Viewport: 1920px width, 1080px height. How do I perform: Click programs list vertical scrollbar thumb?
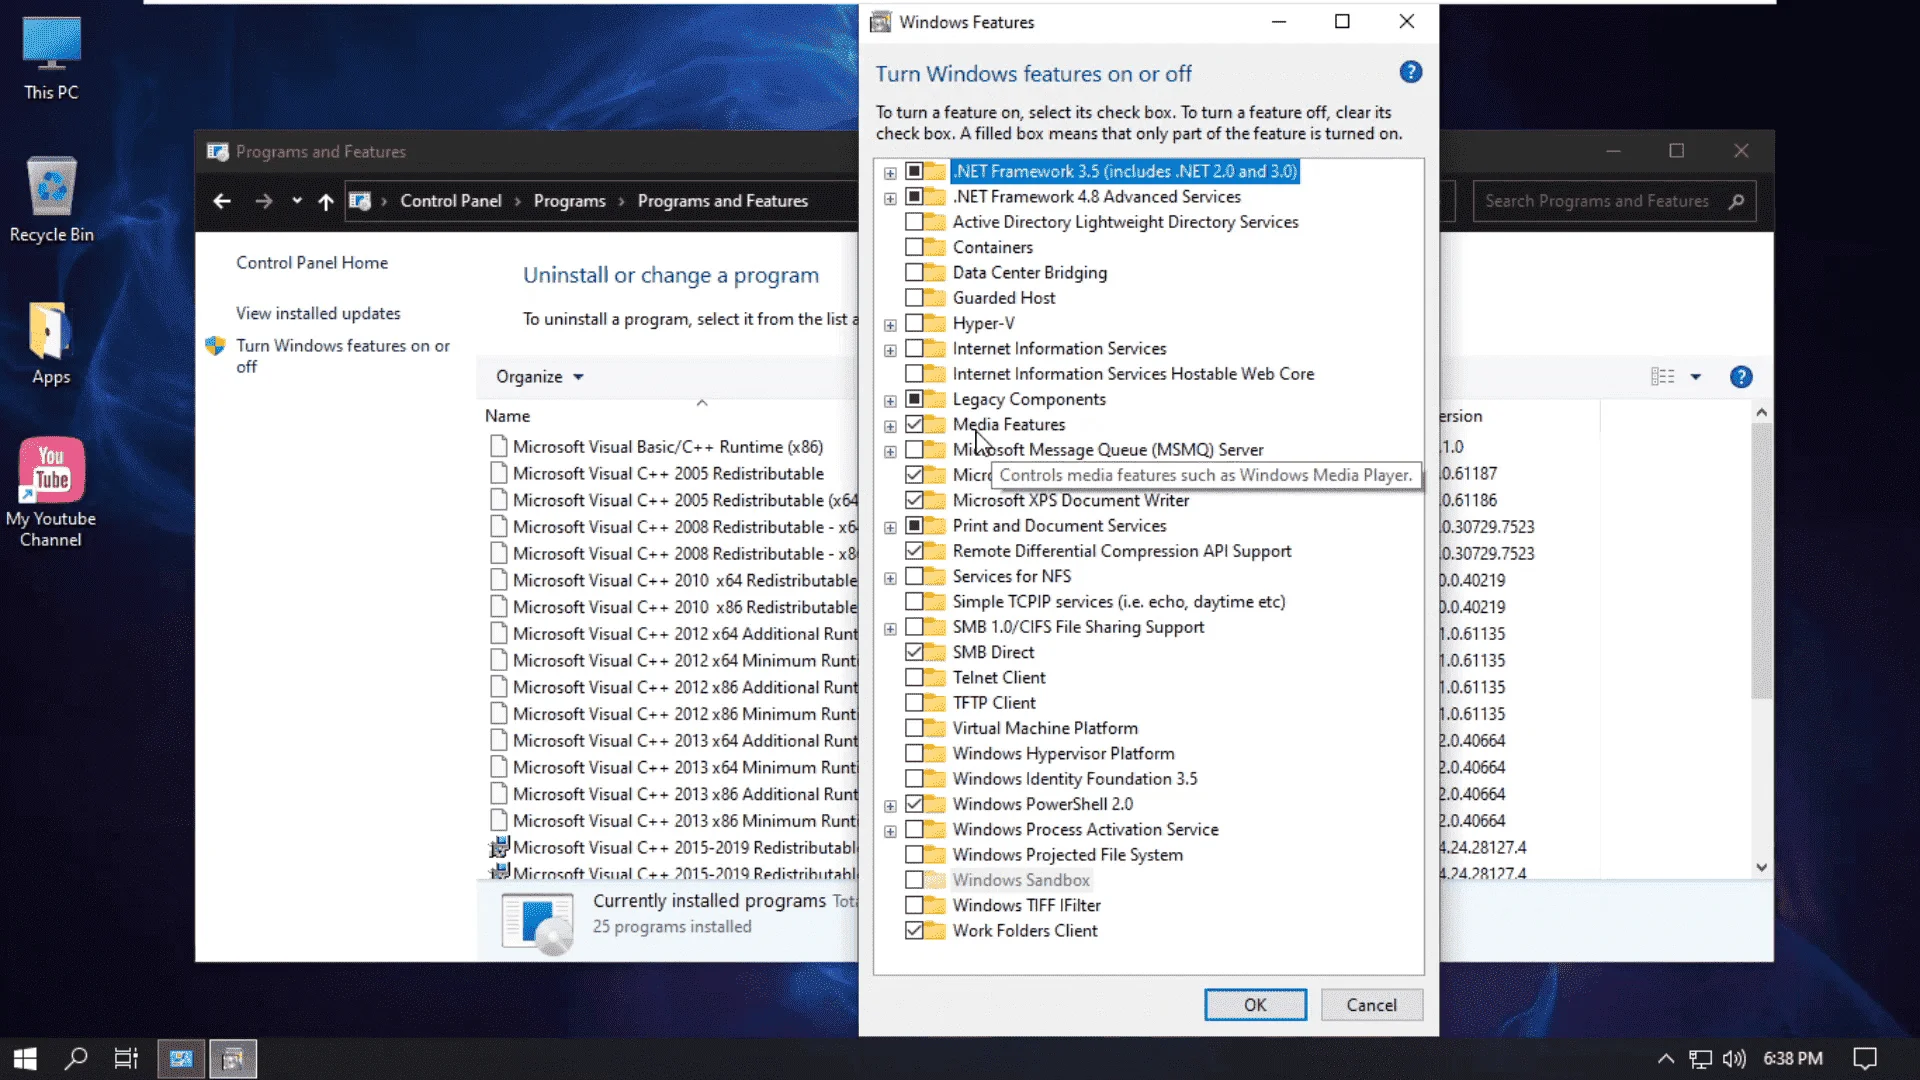[x=1762, y=560]
